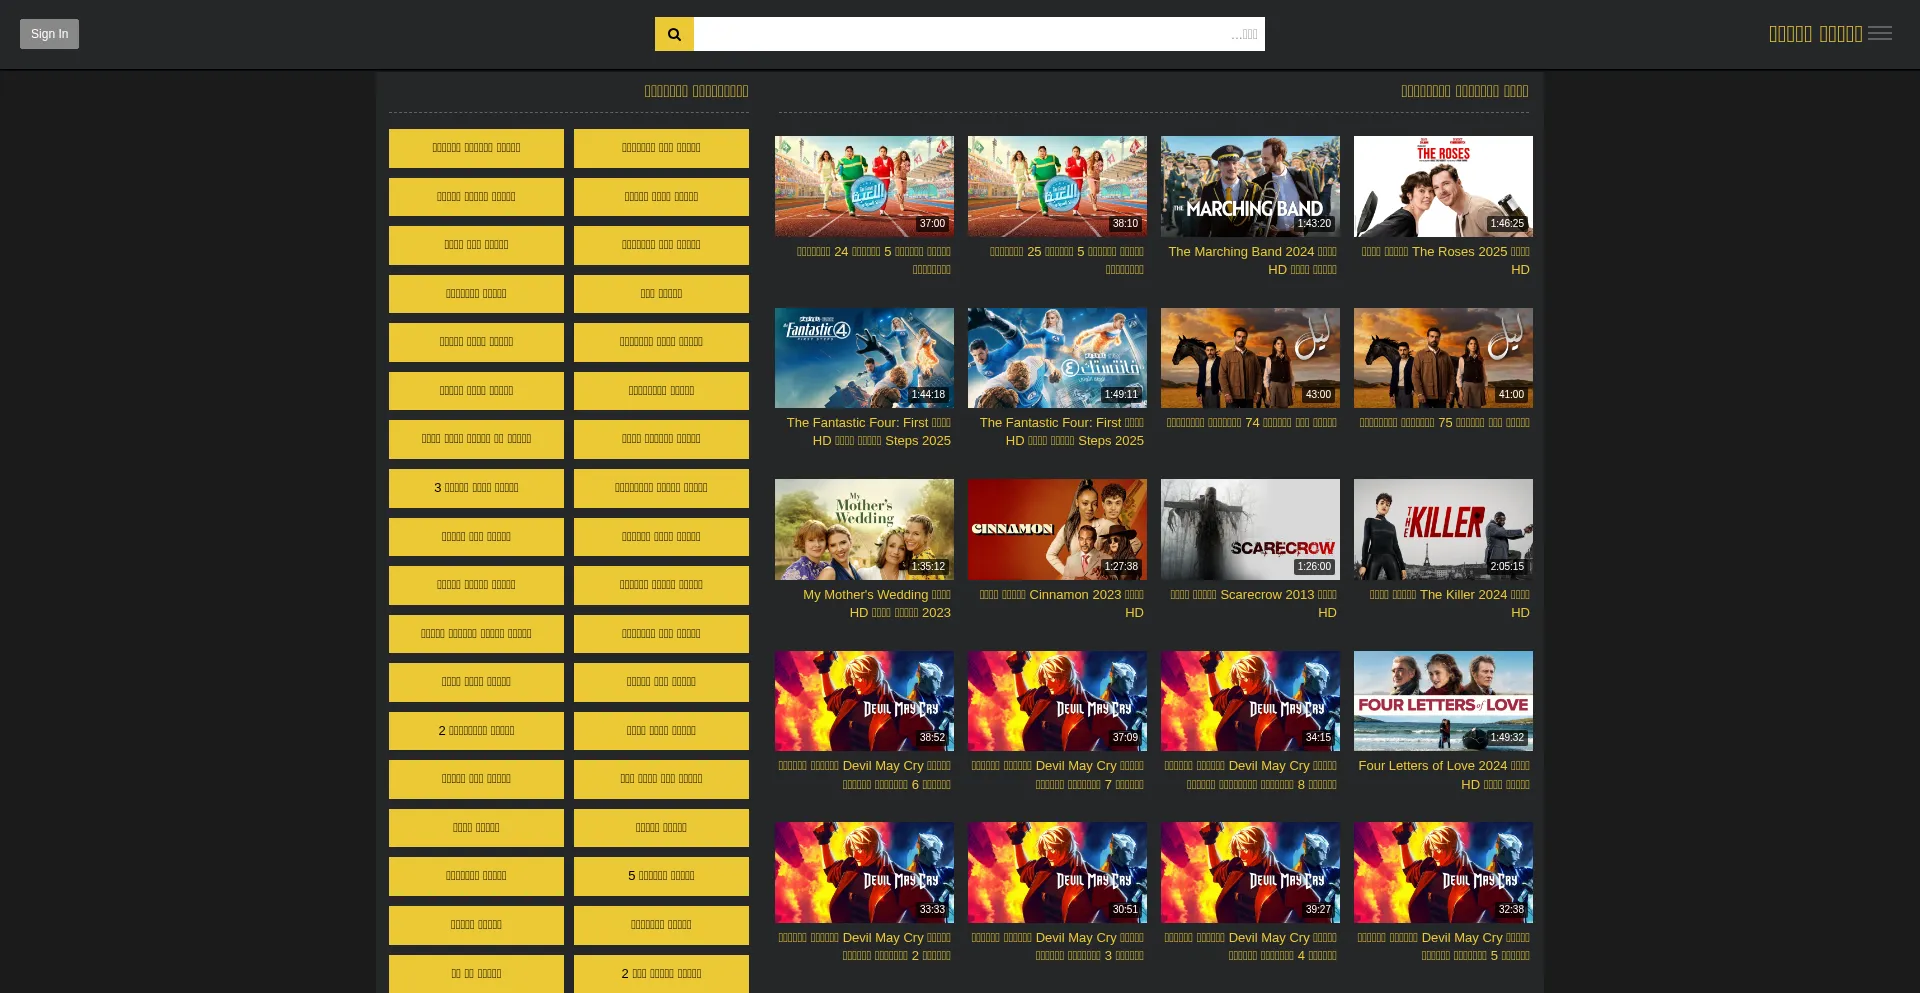Open the Fantastic 4 thumbnail lasting 1:44:18
The height and width of the screenshot is (993, 1920).
pyautogui.click(x=864, y=358)
